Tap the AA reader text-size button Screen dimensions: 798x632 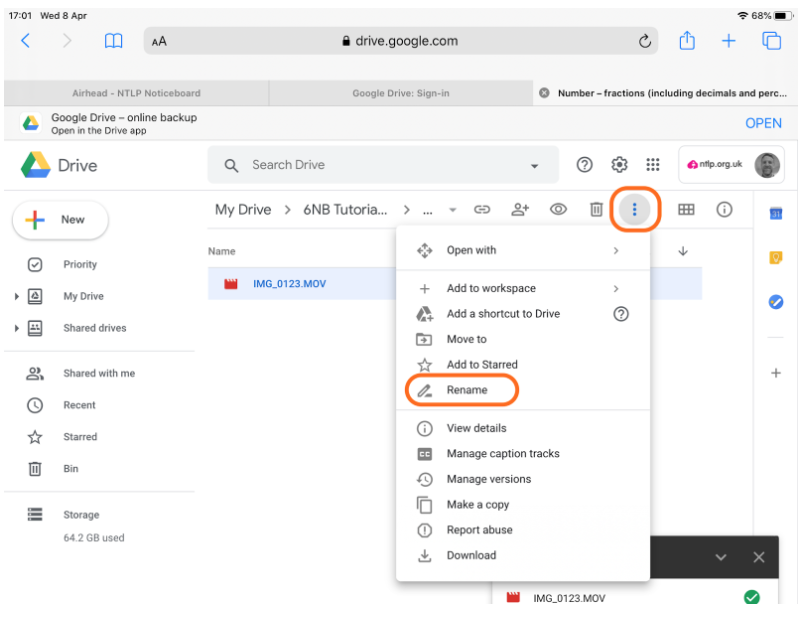[159, 41]
